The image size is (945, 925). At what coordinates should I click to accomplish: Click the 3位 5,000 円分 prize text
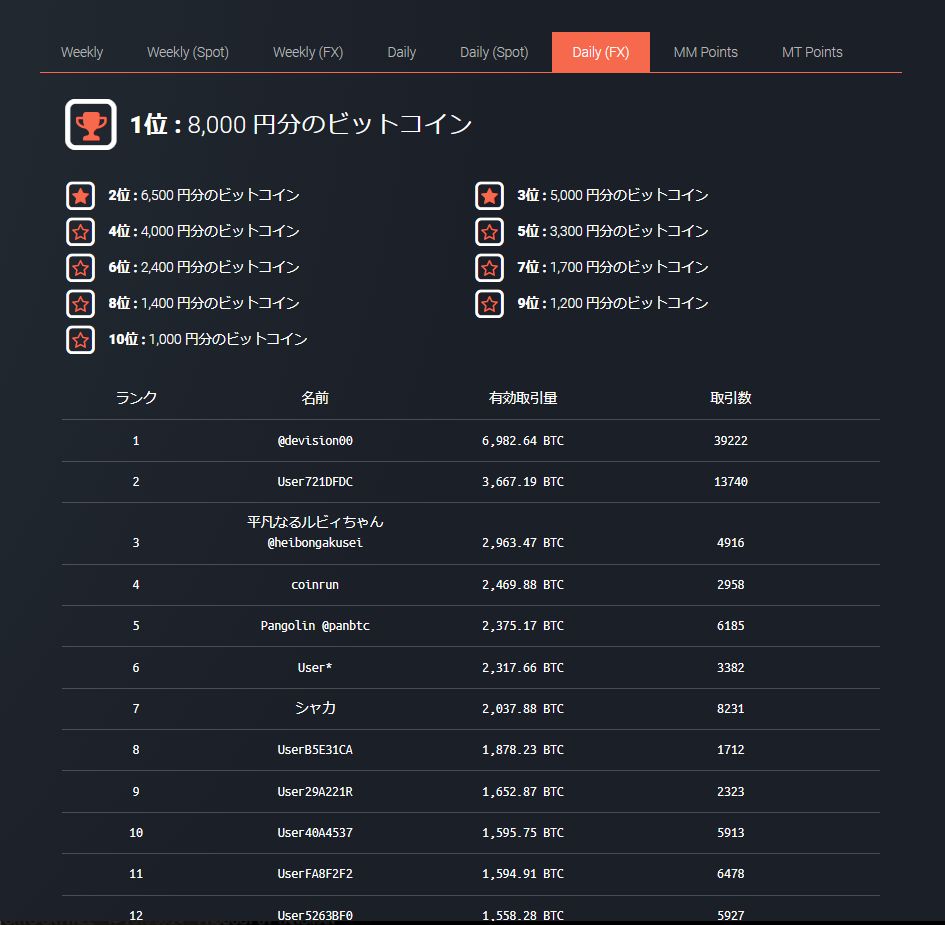coord(613,195)
